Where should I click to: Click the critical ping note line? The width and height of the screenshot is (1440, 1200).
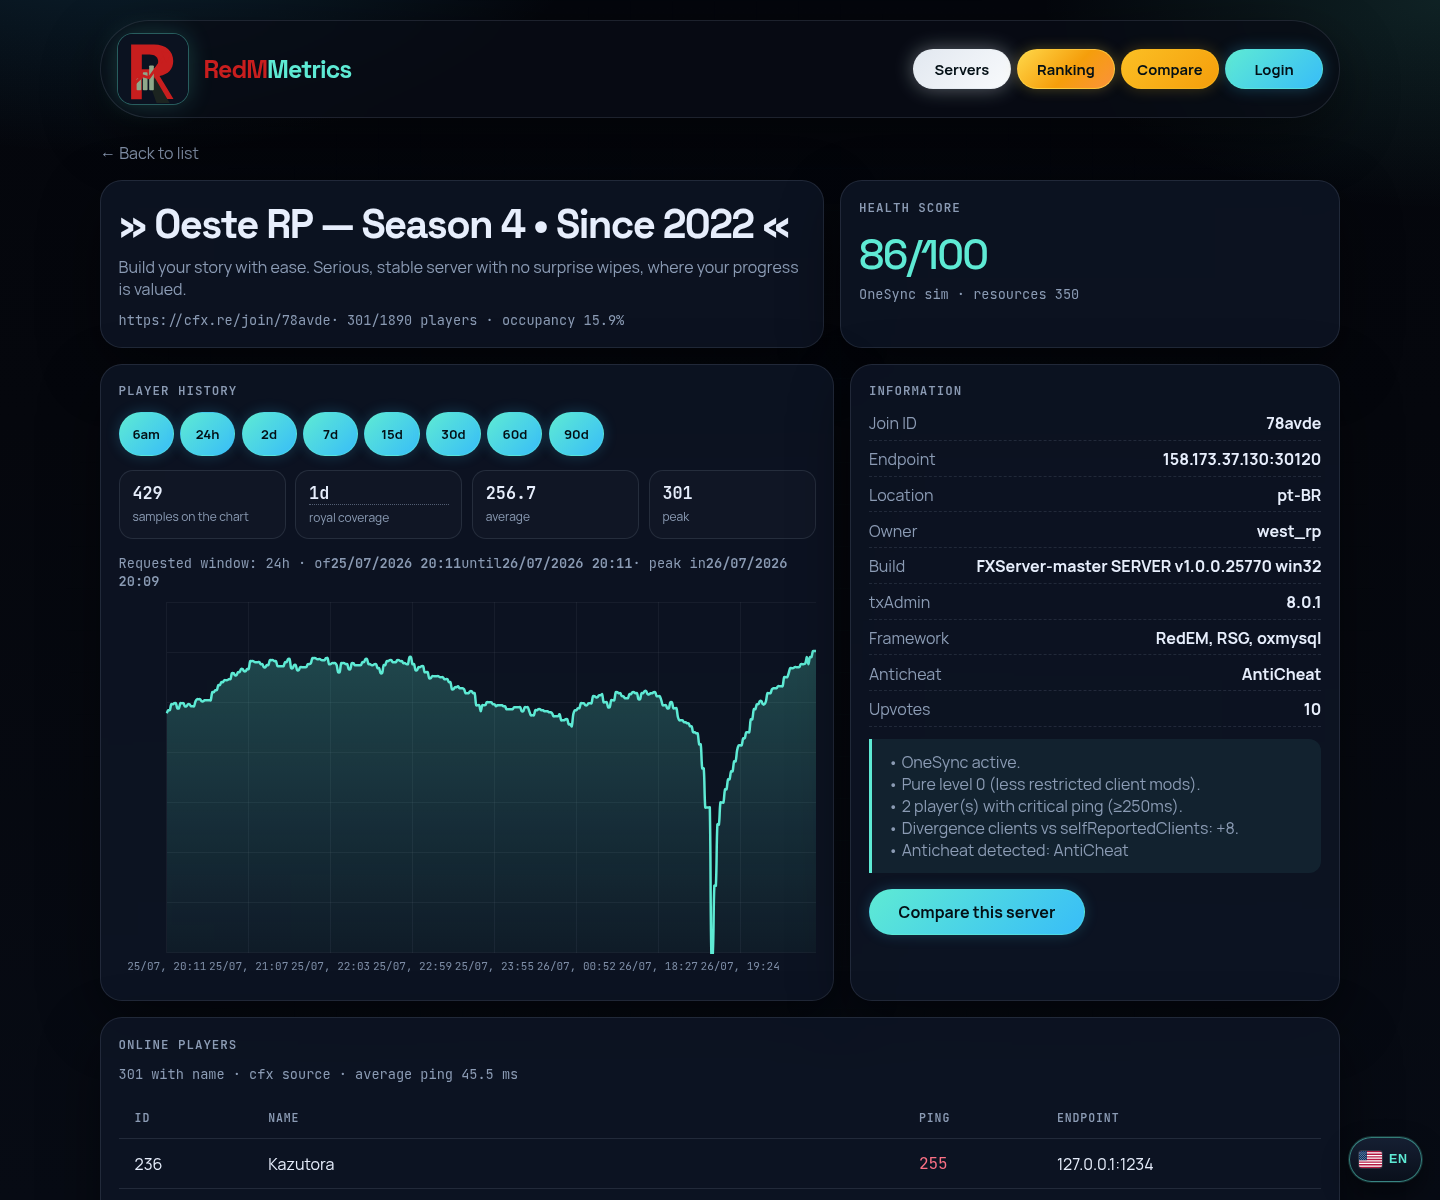[x=1037, y=806]
